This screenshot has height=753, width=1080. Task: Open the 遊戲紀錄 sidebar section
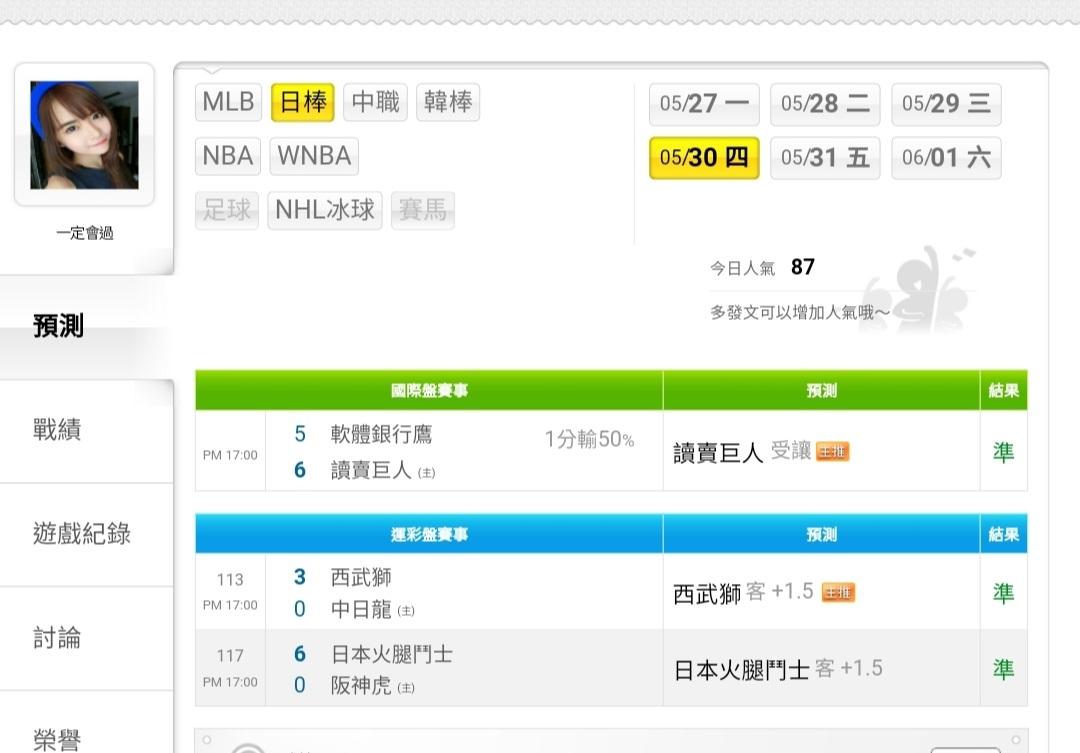point(86,535)
